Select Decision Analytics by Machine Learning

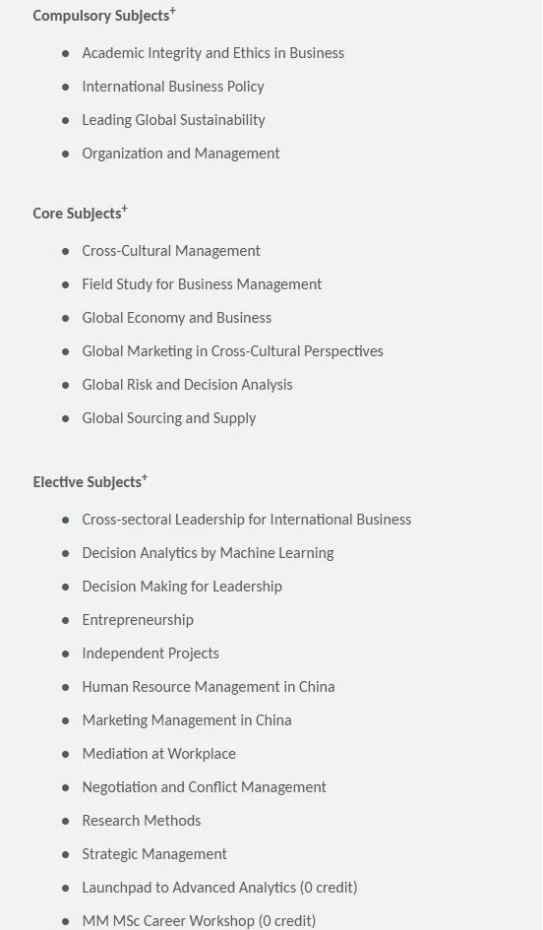point(208,553)
